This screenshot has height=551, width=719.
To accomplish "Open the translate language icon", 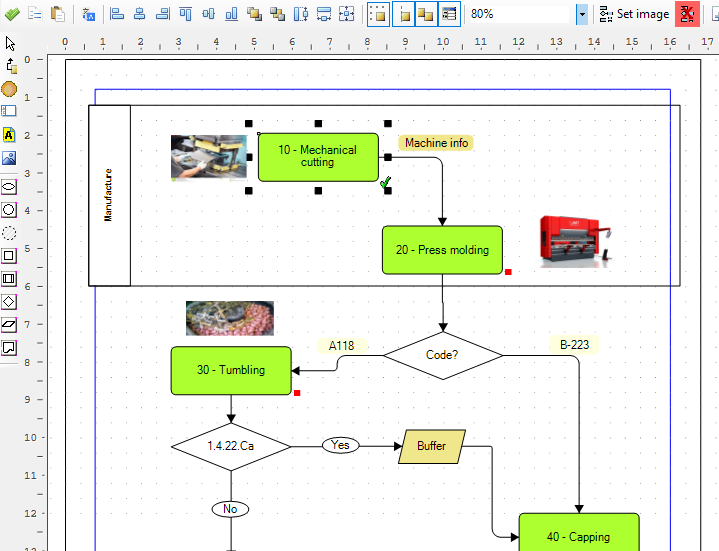I will coord(88,14).
